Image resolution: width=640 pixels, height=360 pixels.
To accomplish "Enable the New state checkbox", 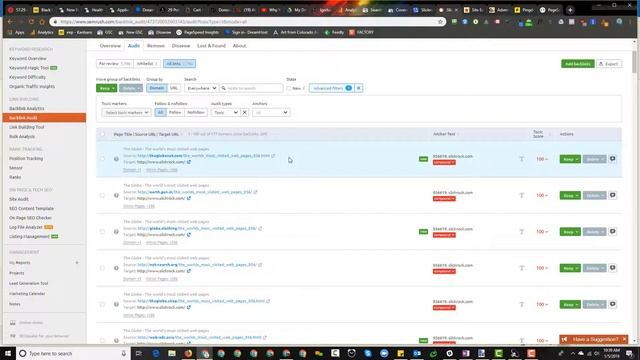I will tap(289, 88).
